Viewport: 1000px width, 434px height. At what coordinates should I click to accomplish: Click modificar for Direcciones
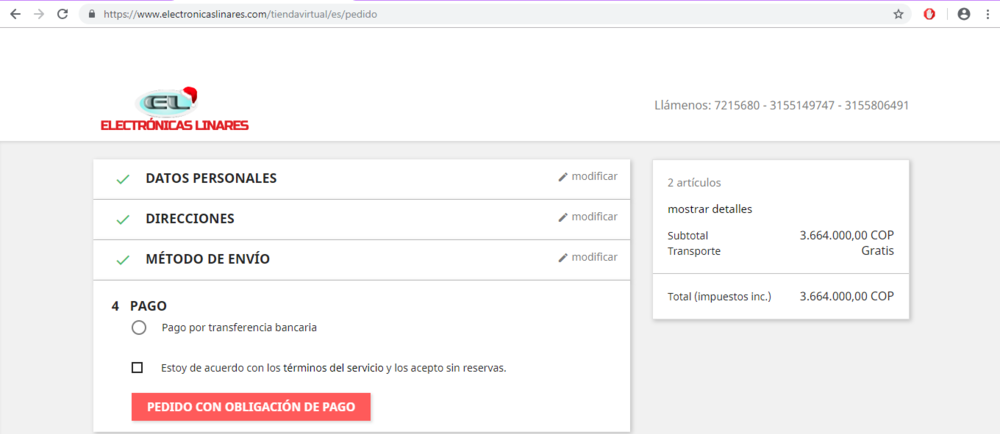(594, 217)
